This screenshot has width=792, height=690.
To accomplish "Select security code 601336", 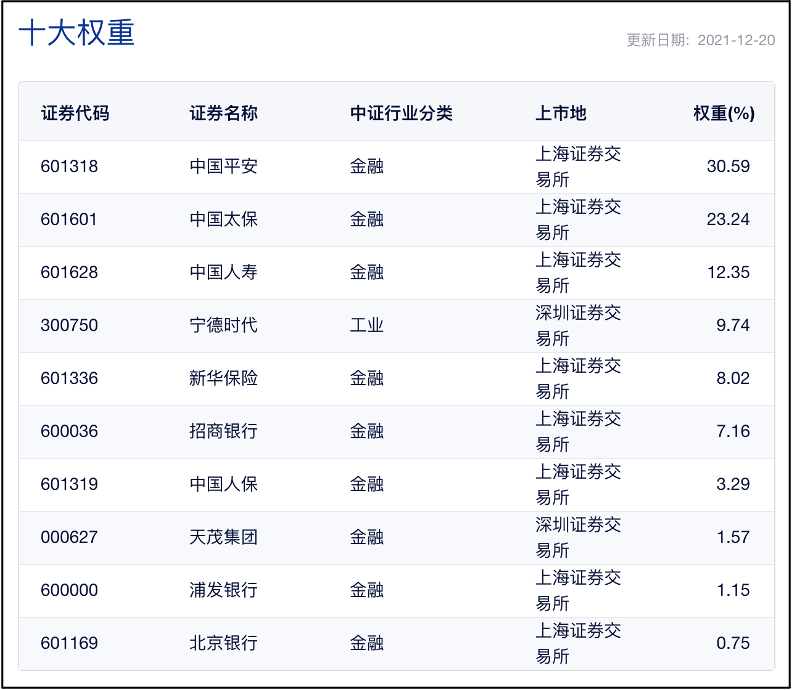I will click(x=69, y=378).
